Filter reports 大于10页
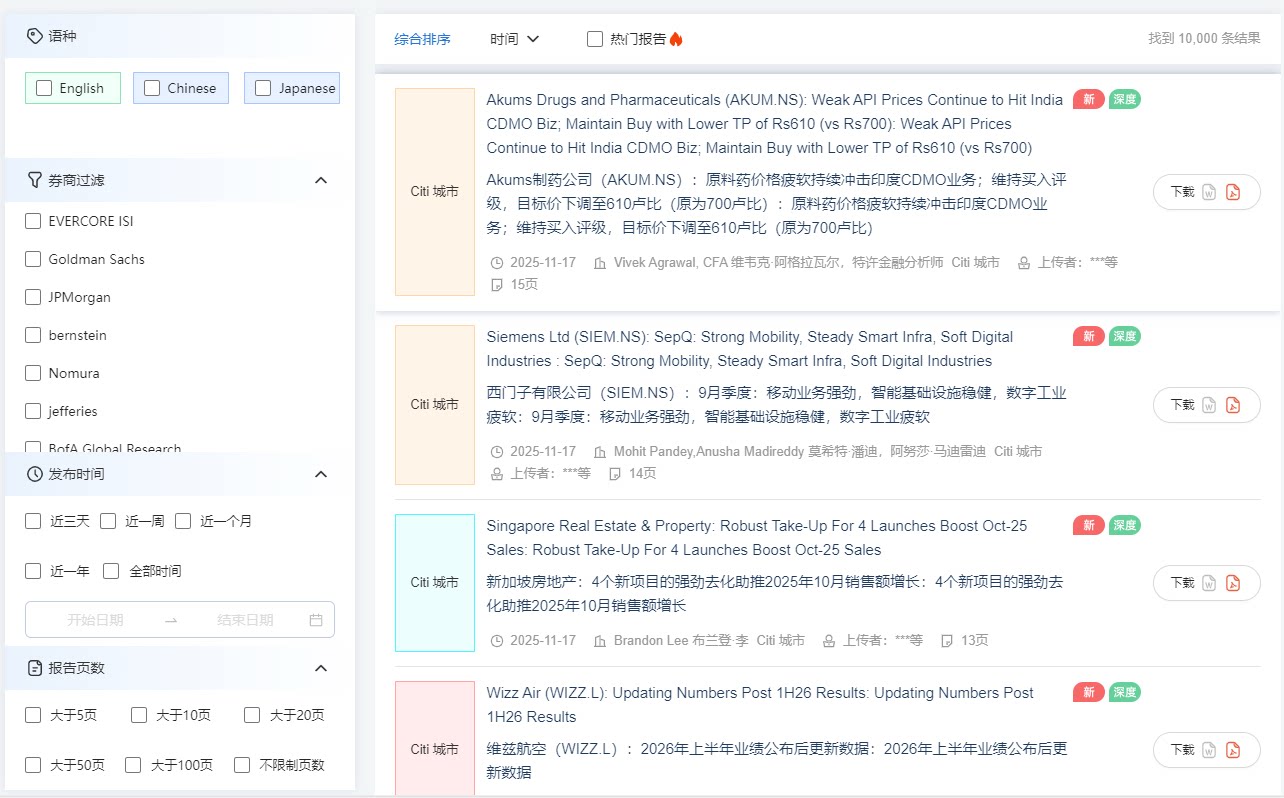This screenshot has width=1284, height=798. [138, 715]
